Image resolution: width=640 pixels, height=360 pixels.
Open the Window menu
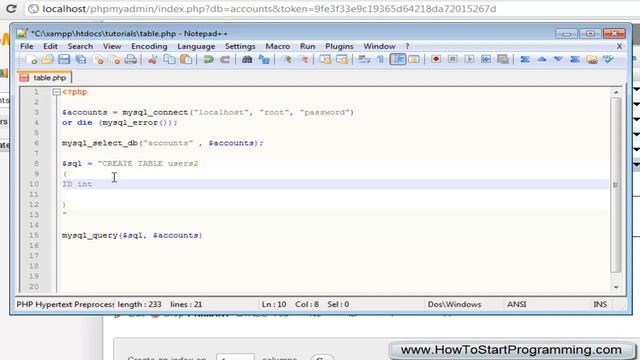(379, 46)
